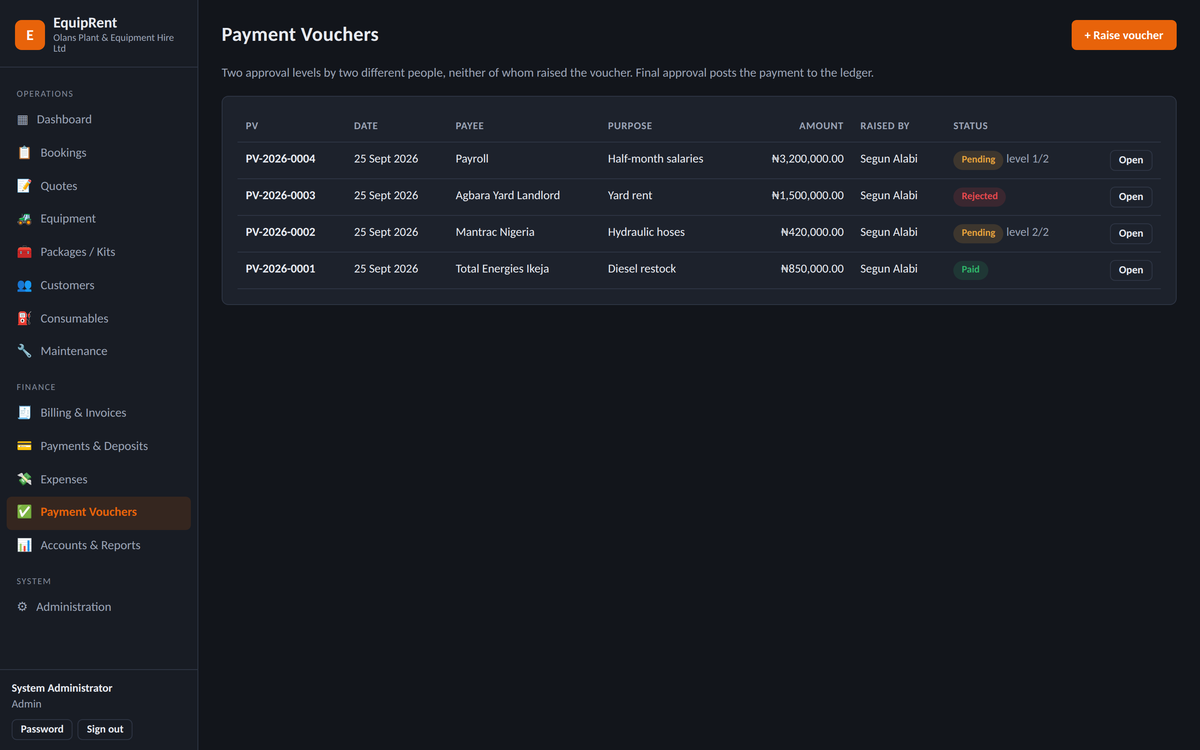Click Pending badge on Payroll row
1200x750 pixels.
[x=978, y=160]
